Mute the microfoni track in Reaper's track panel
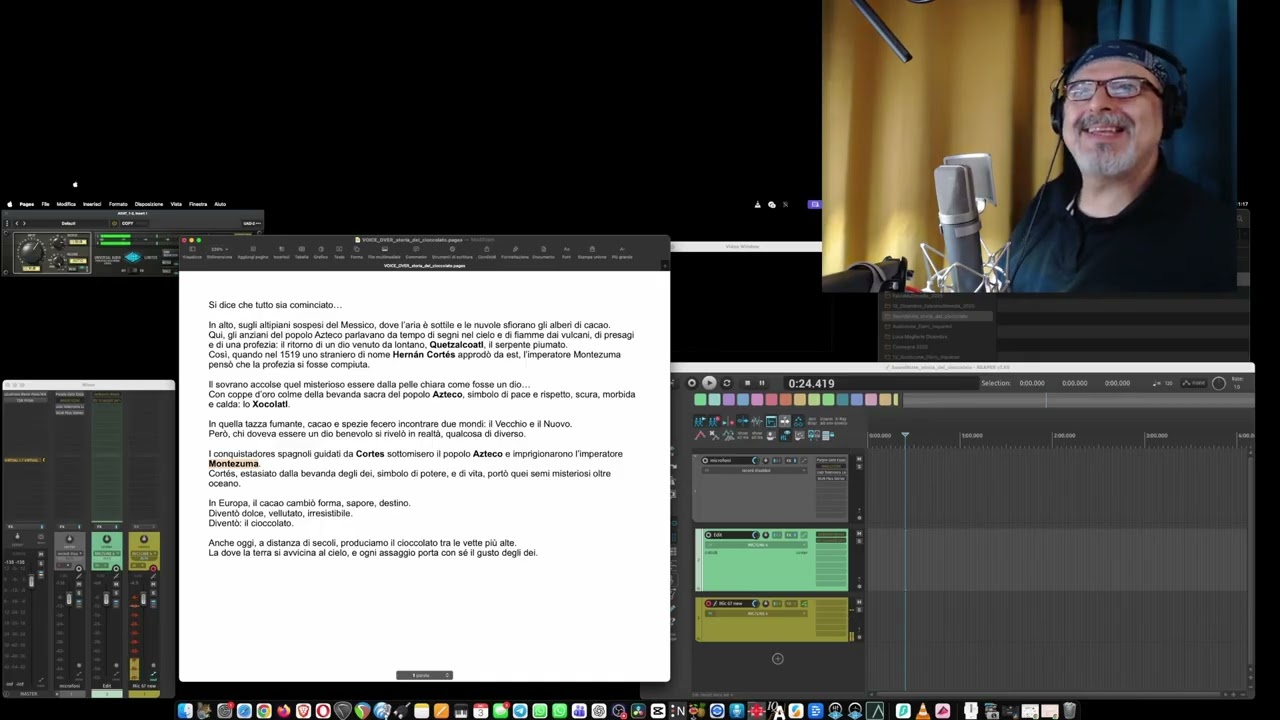The height and width of the screenshot is (720, 1280). 859,459
